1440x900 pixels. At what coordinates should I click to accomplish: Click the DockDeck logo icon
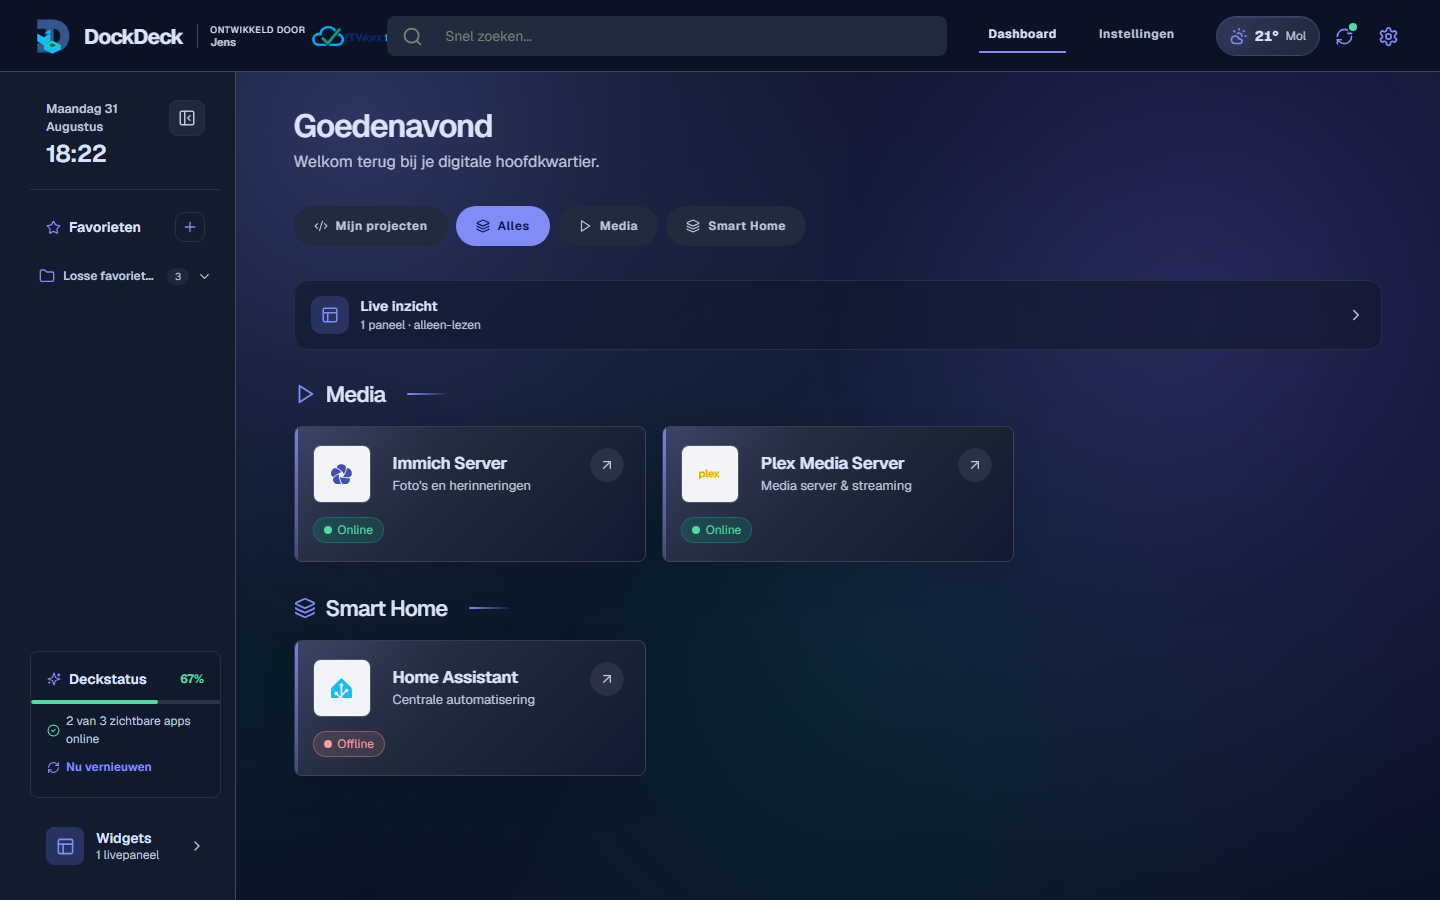52,36
